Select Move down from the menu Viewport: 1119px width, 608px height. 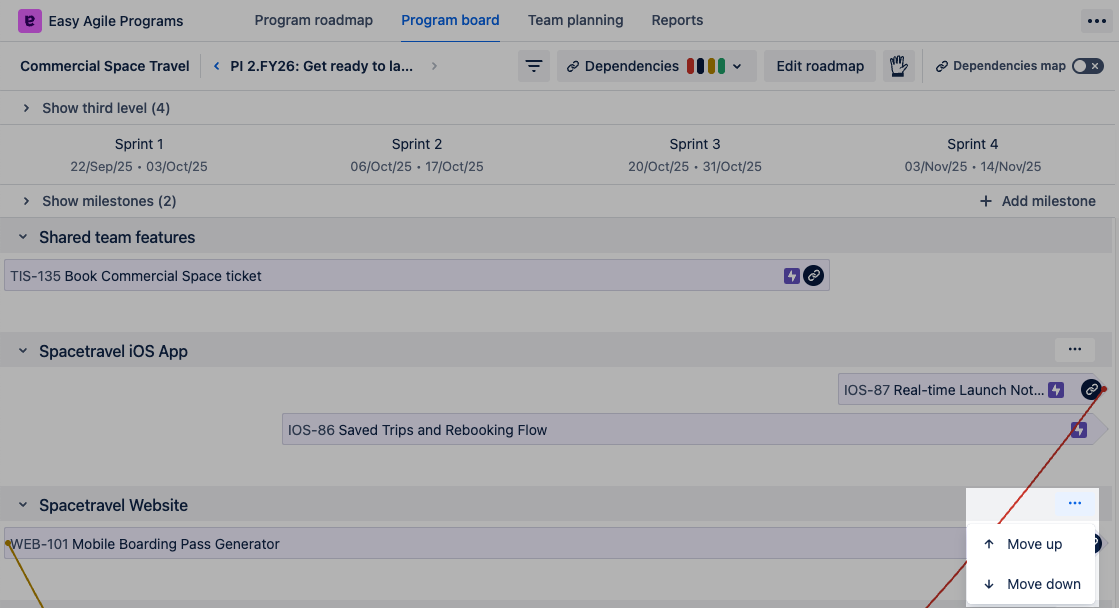coord(1033,584)
